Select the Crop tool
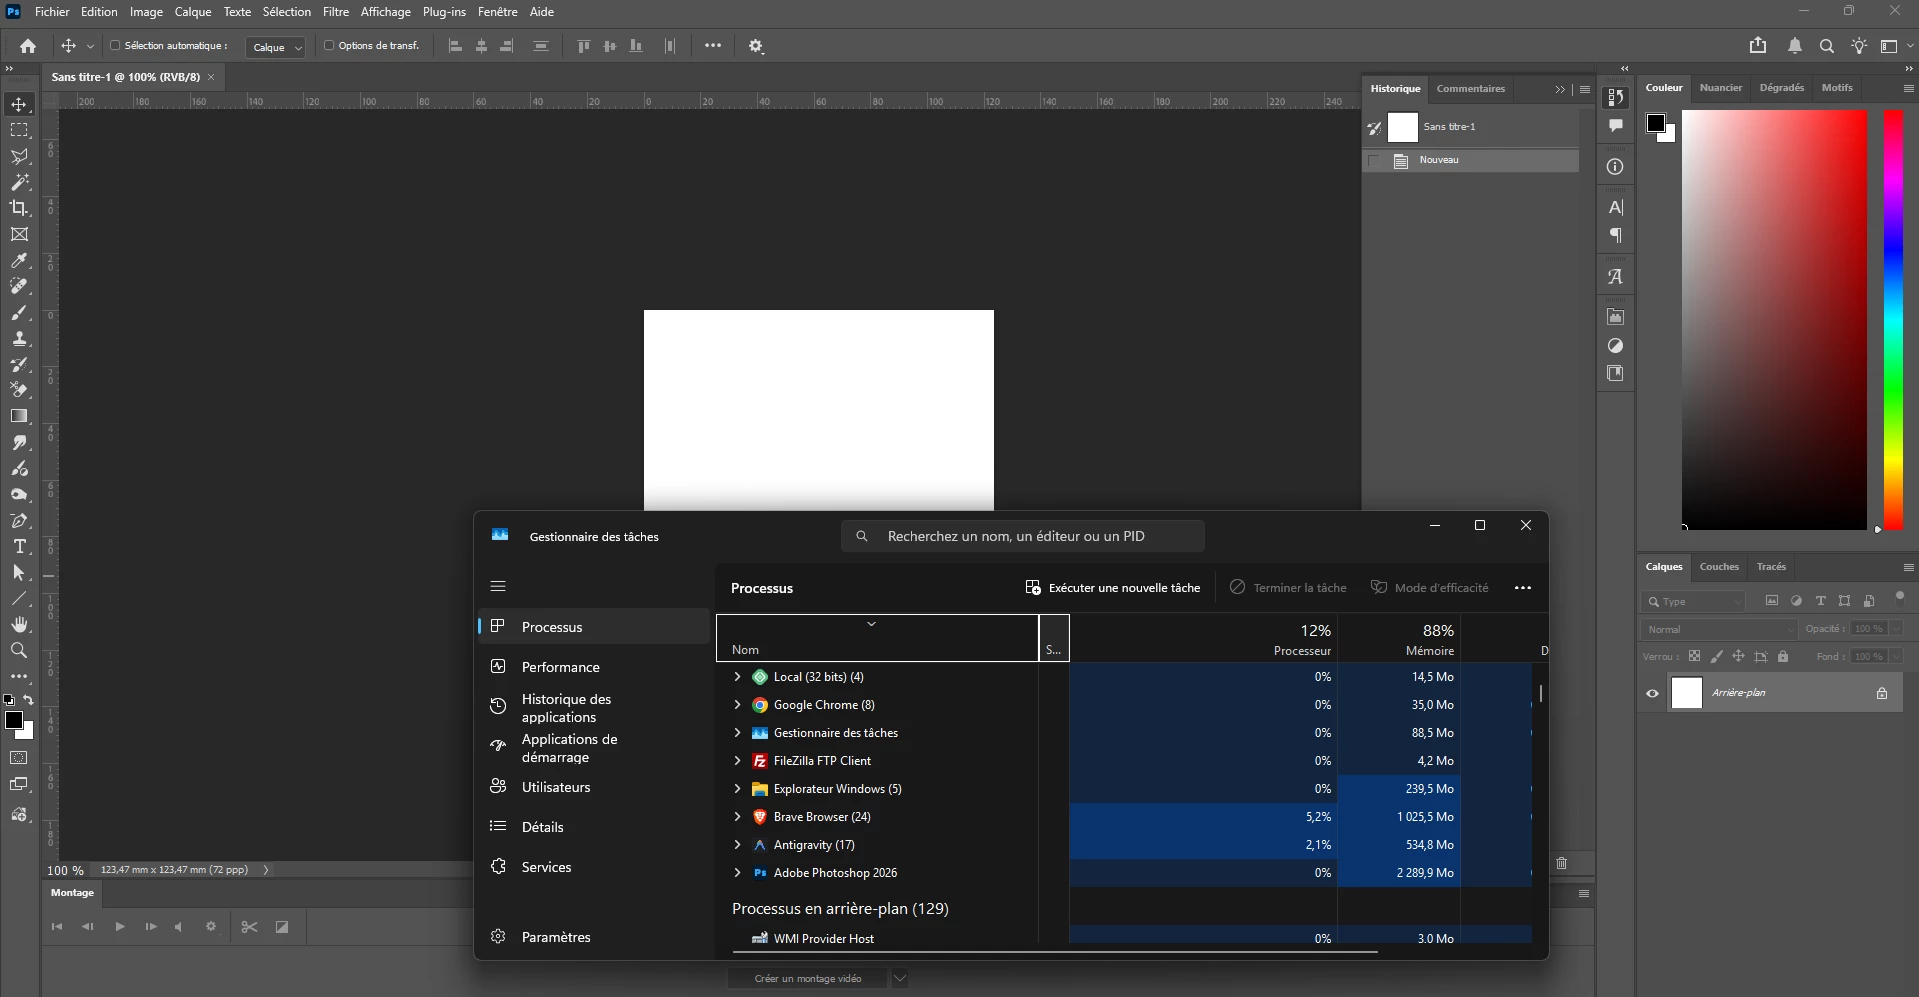 [x=19, y=208]
